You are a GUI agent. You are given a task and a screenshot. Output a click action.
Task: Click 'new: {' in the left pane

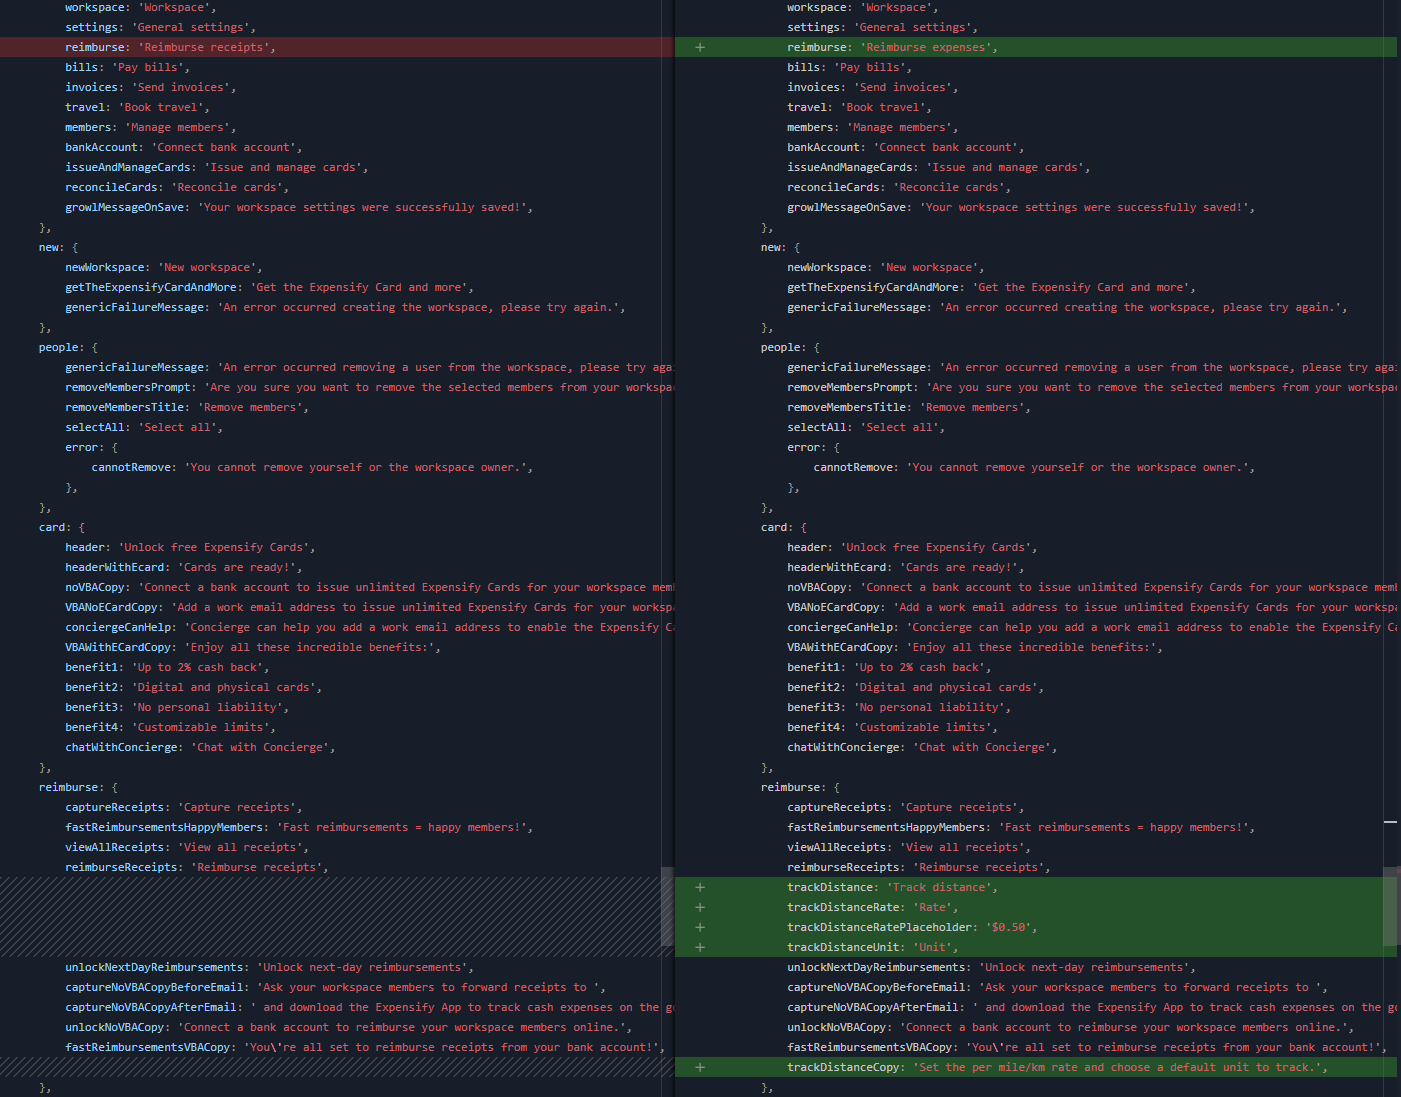tap(58, 247)
